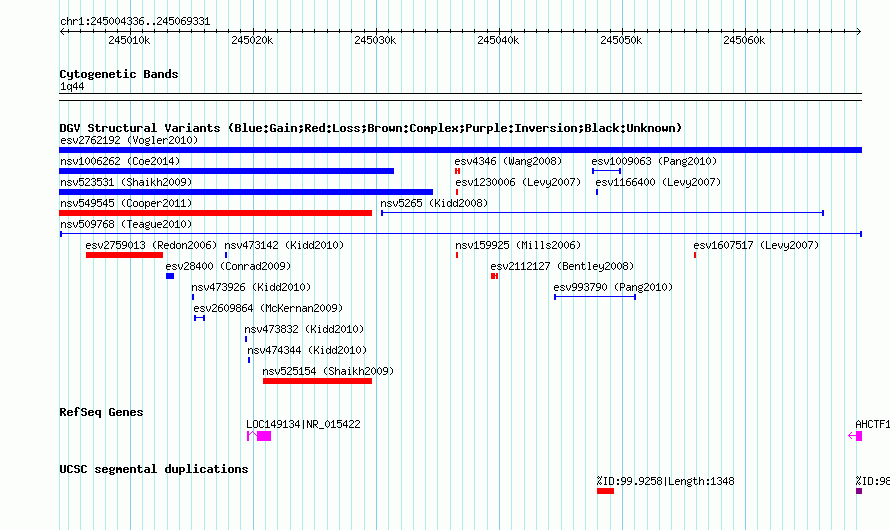The height and width of the screenshot is (530, 890).
Task: Click the 245020k ruler tick label
Action: click(x=252, y=41)
